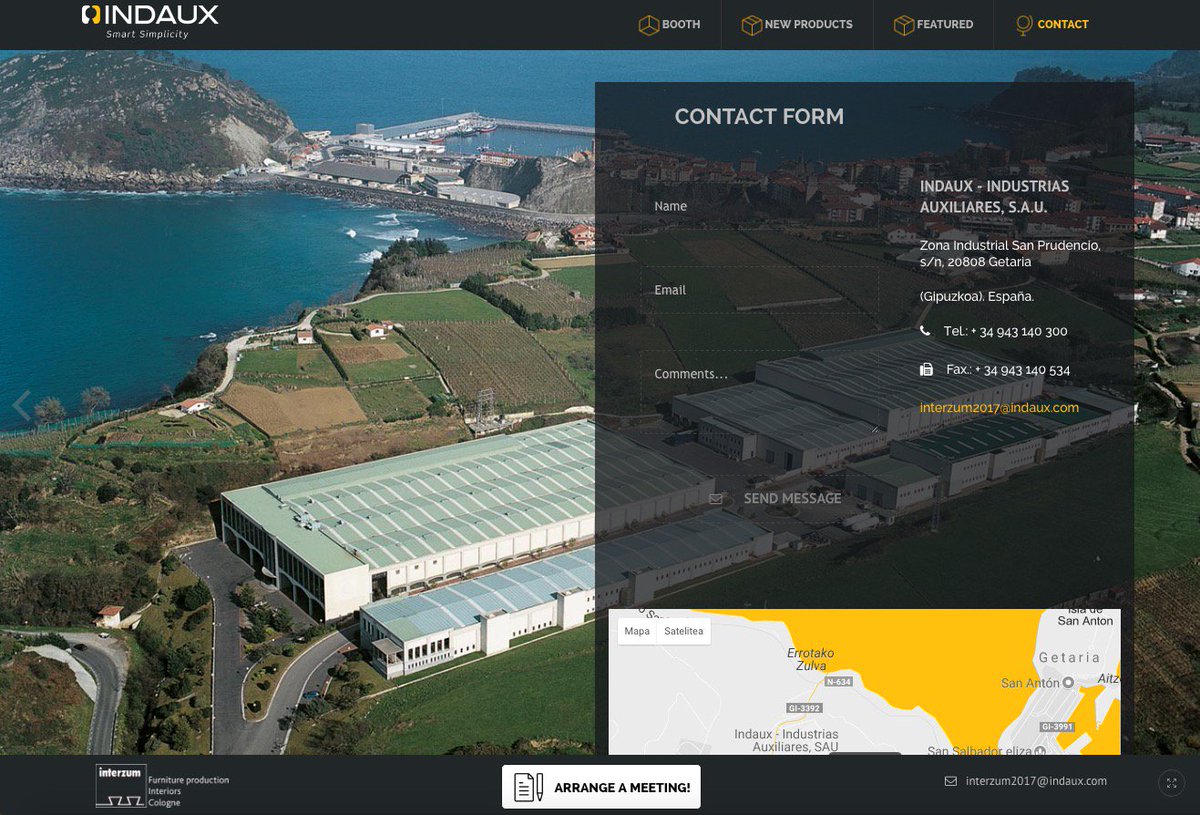The width and height of the screenshot is (1200, 815).
Task: Click the interzum2017@indaux.com link in the contact panel
Action: (999, 408)
